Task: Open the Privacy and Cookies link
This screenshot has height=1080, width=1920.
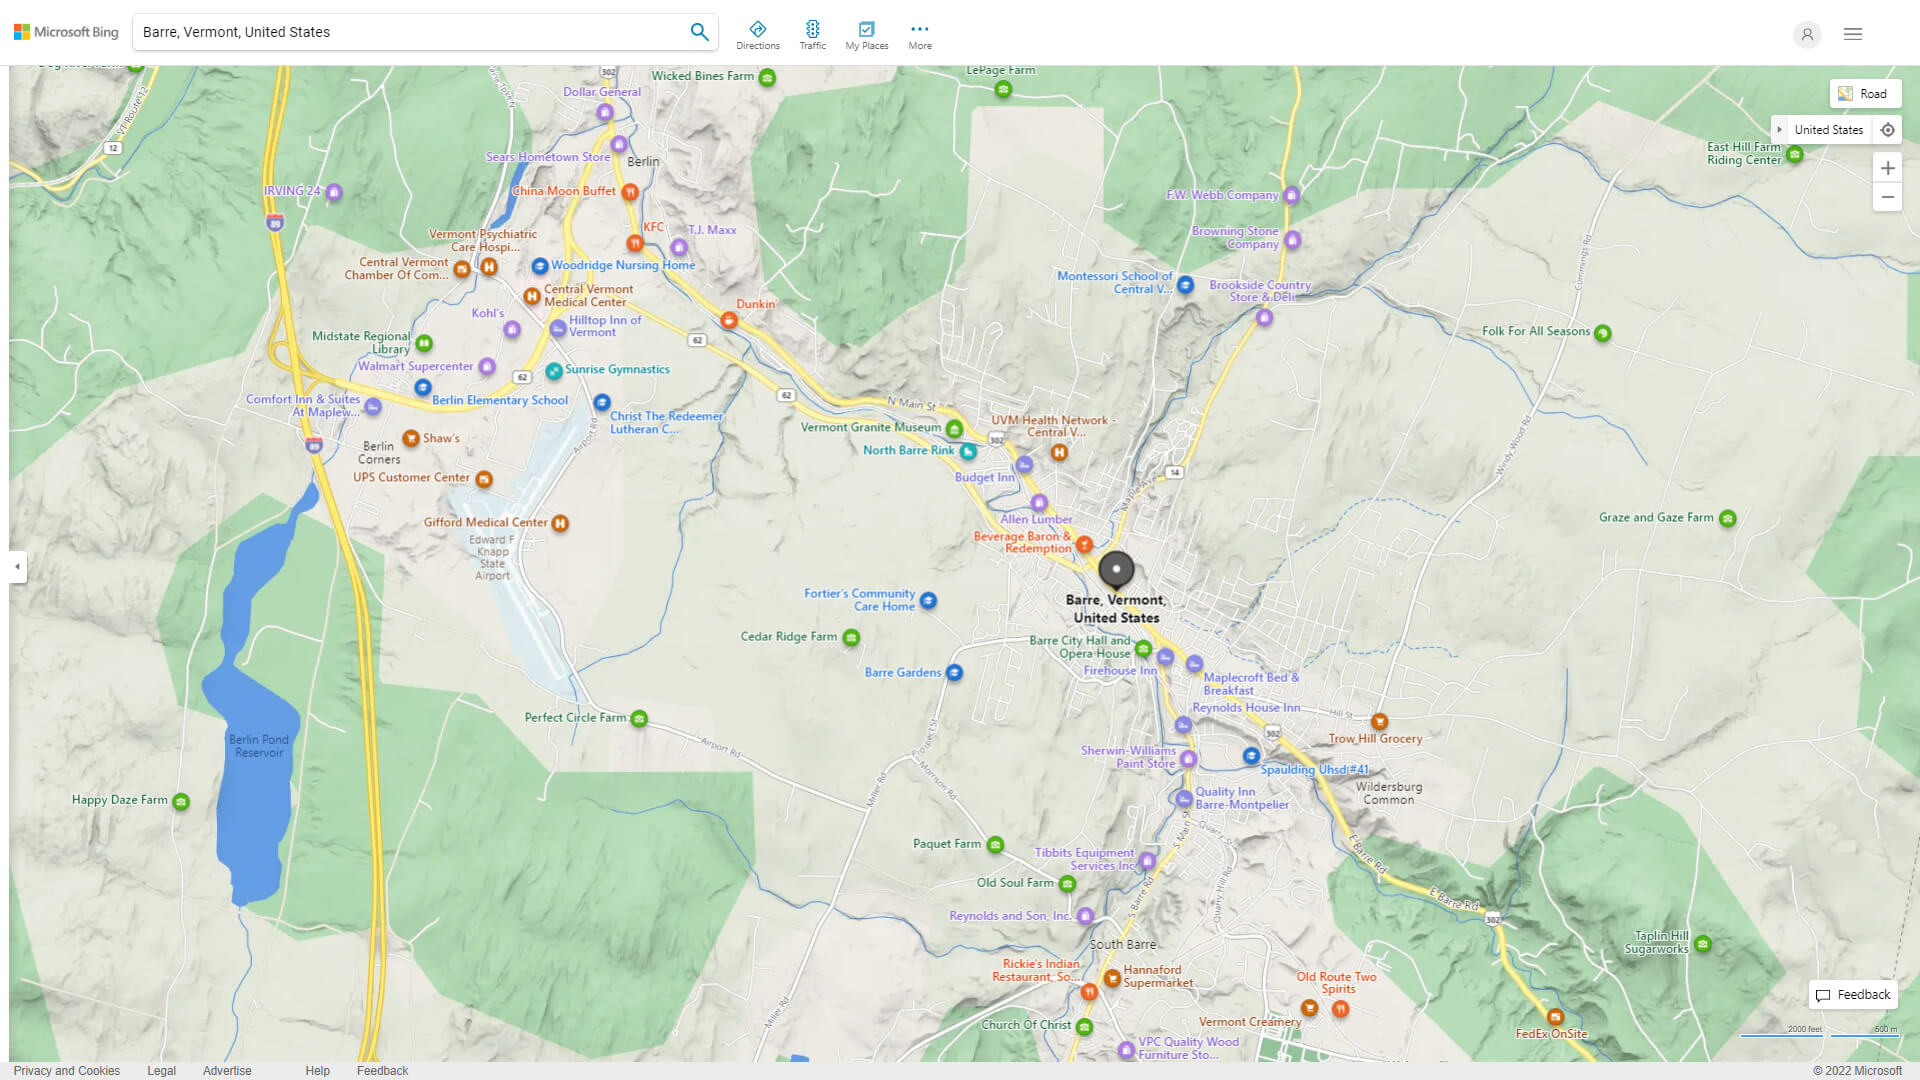Action: click(66, 1070)
